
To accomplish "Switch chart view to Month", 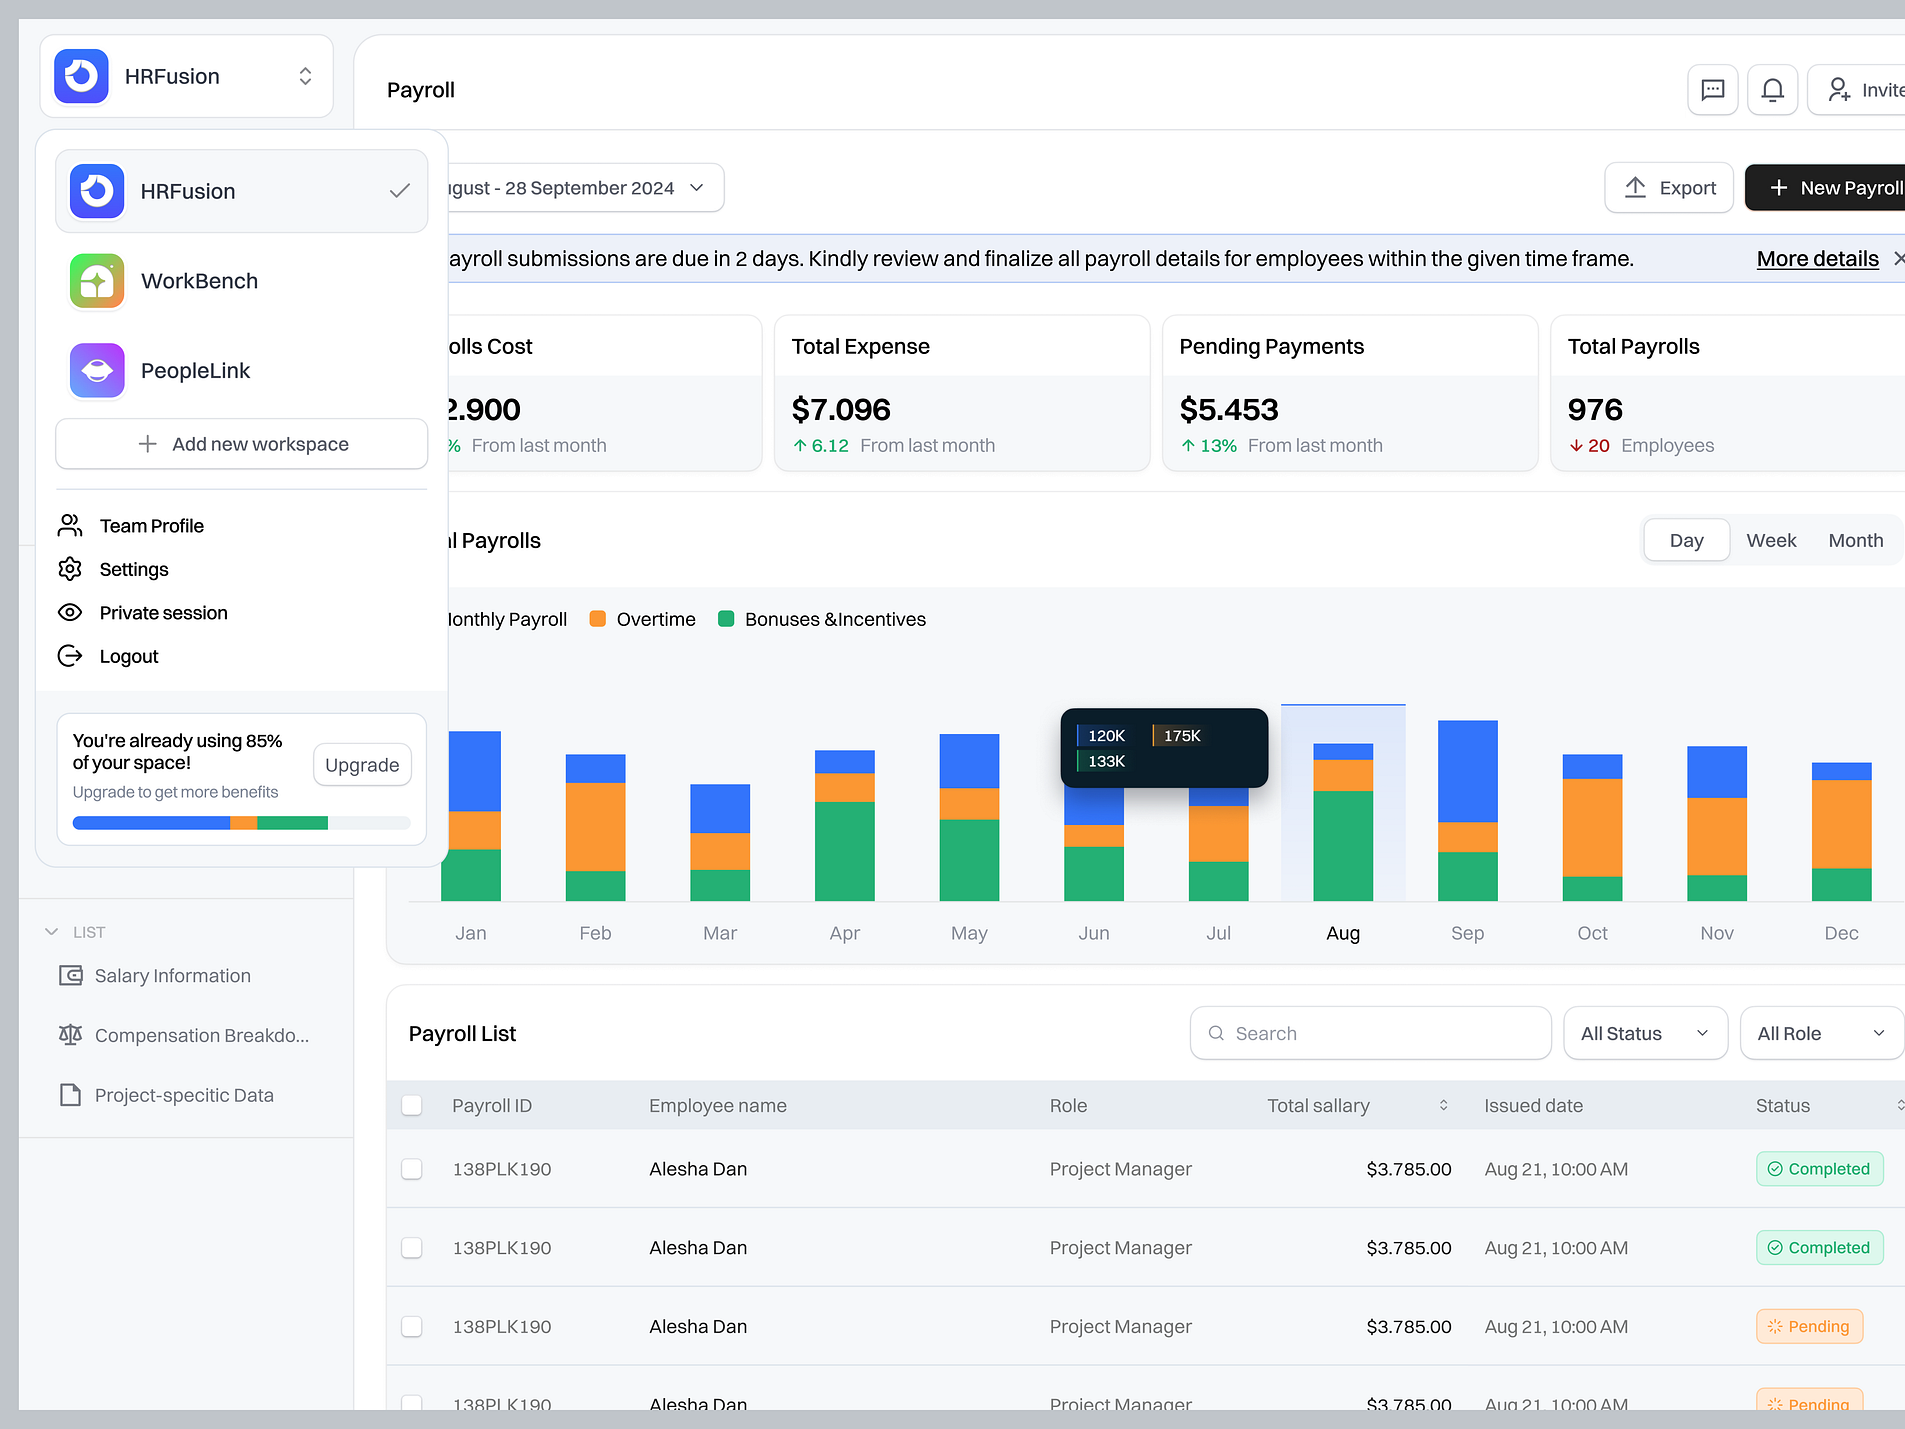I will coord(1856,540).
